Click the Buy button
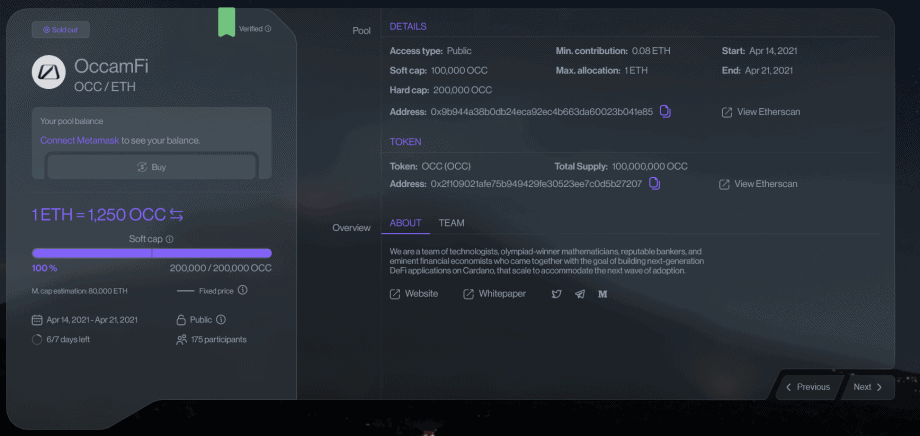920x436 pixels. point(151,167)
